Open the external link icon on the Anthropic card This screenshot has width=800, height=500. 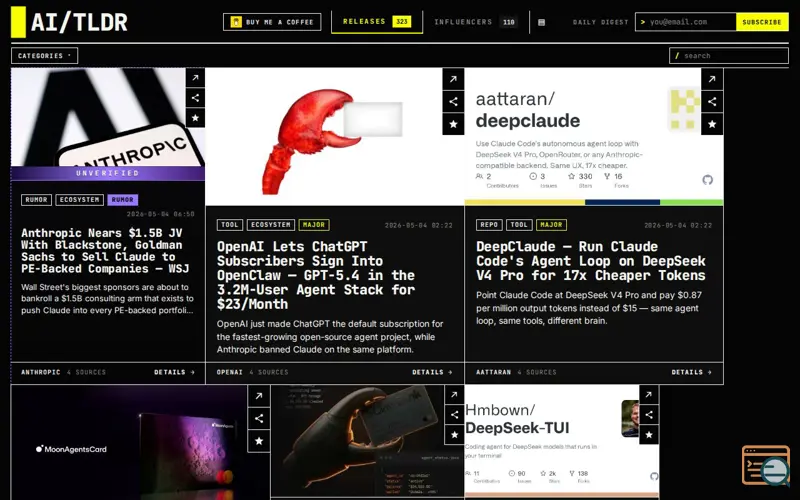[195, 78]
